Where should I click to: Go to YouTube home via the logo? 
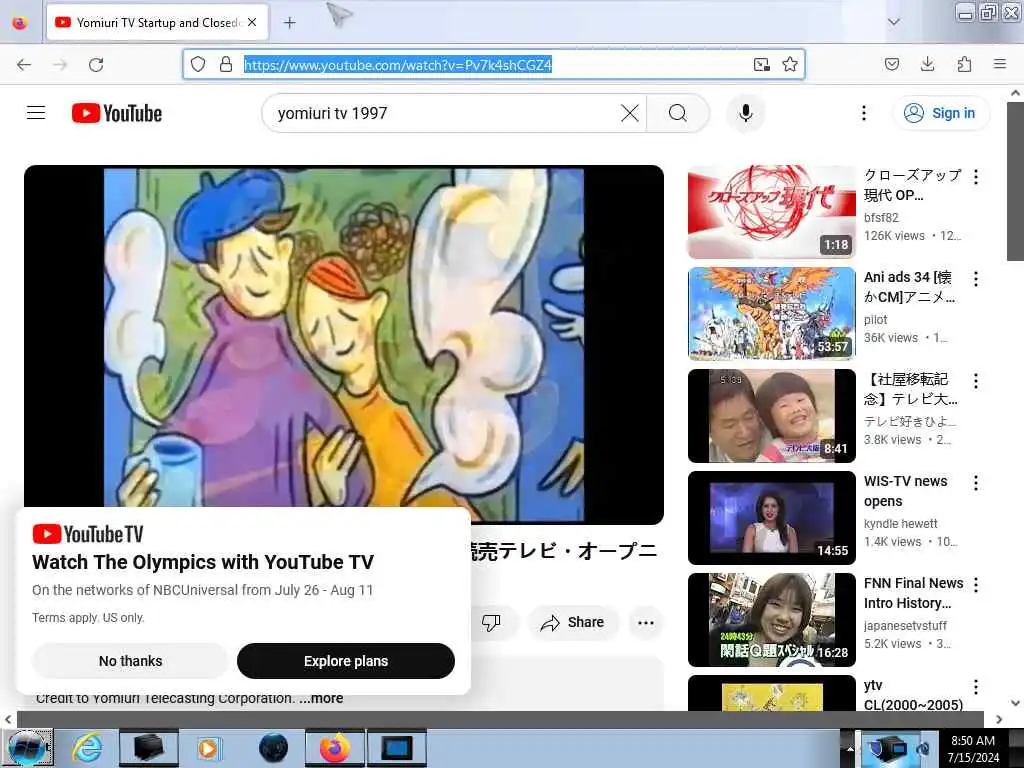click(x=117, y=113)
